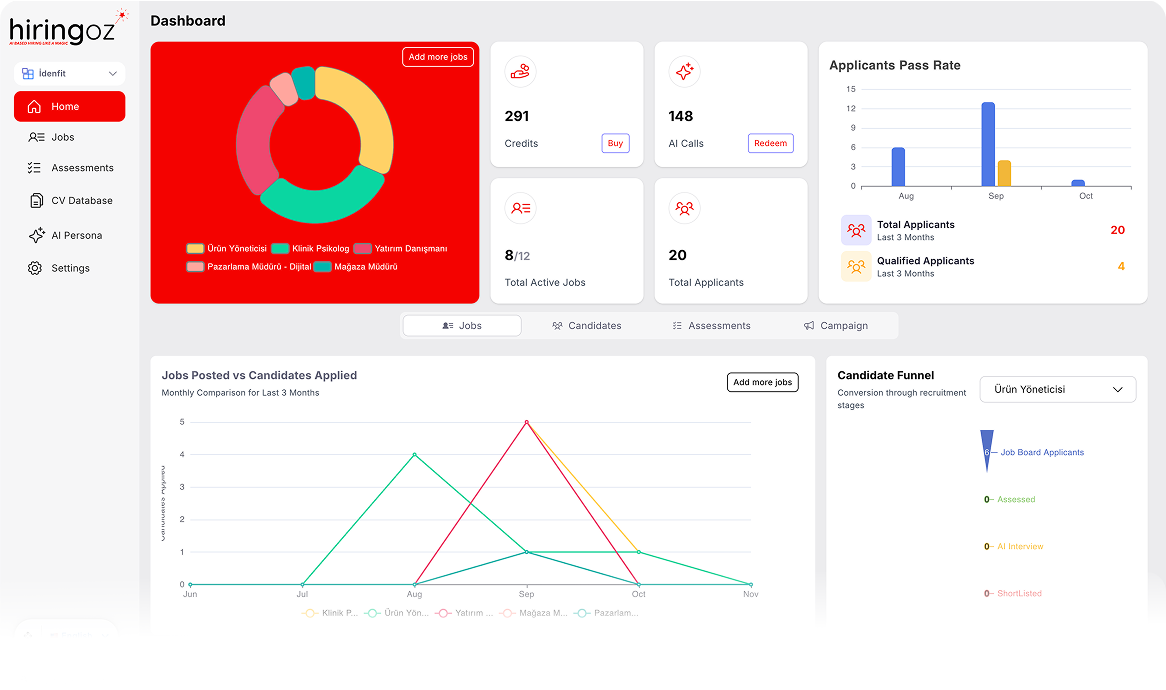Open the idenfit workspace dropdown
Screen dimensions: 1166x690
[x=69, y=74]
